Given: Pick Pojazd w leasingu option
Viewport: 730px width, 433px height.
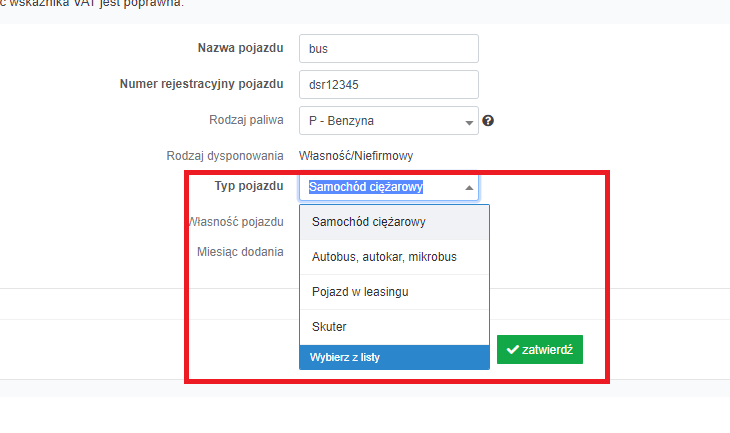Looking at the screenshot, I should (x=394, y=292).
